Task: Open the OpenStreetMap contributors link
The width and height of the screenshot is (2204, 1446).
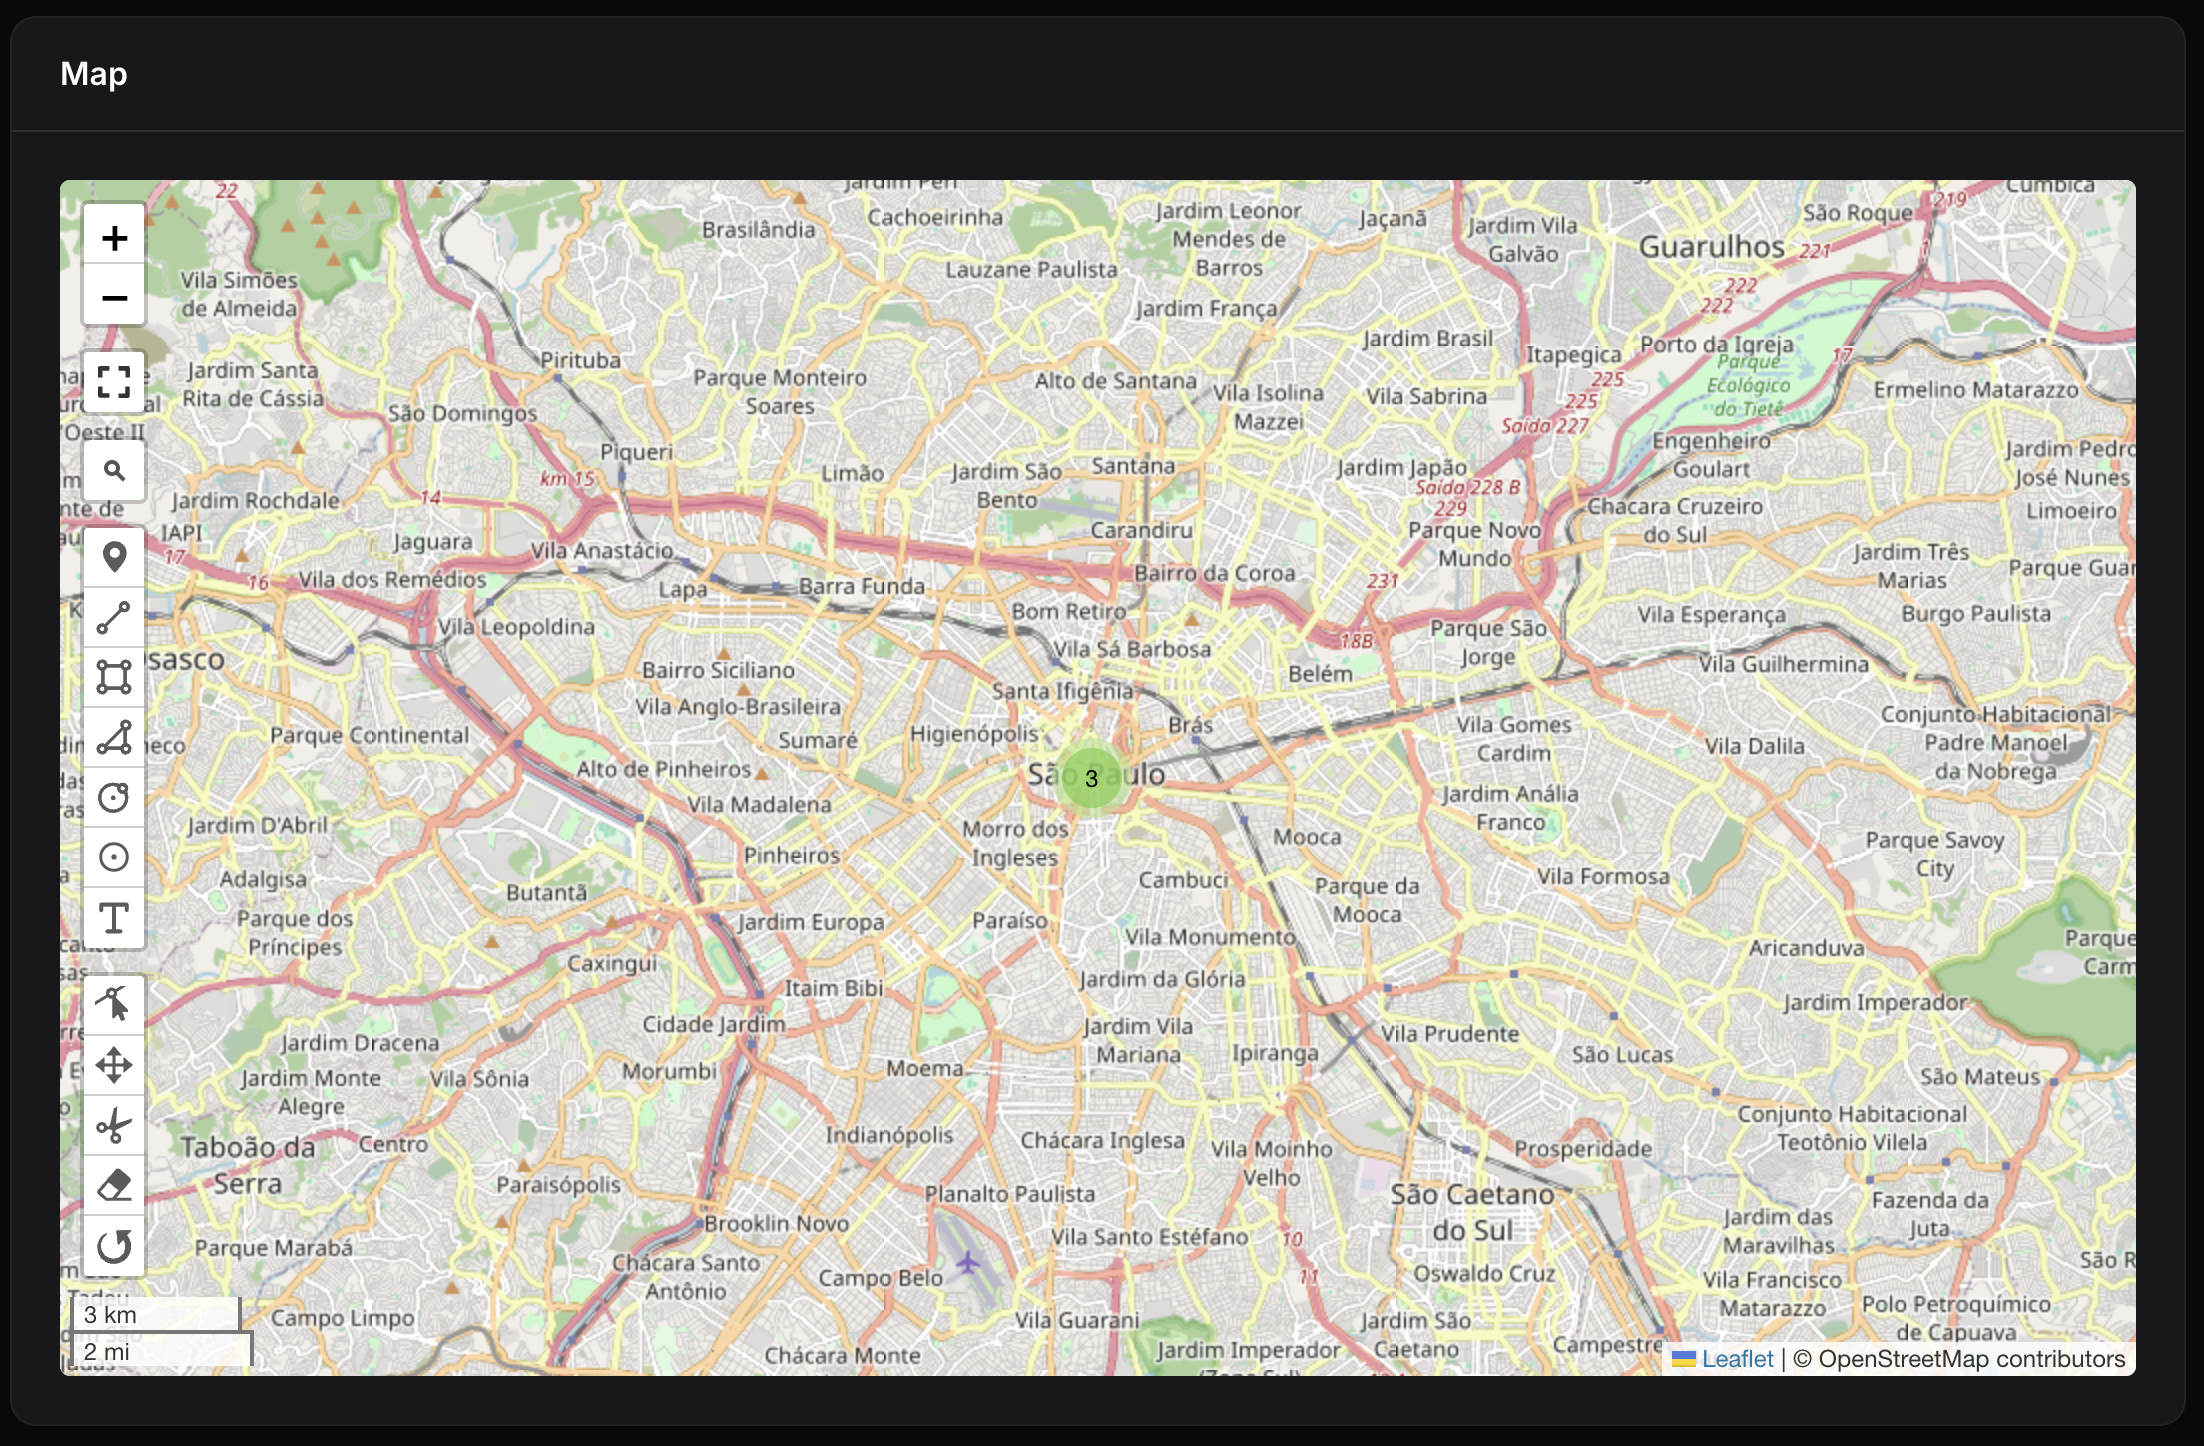Action: [1974, 1358]
